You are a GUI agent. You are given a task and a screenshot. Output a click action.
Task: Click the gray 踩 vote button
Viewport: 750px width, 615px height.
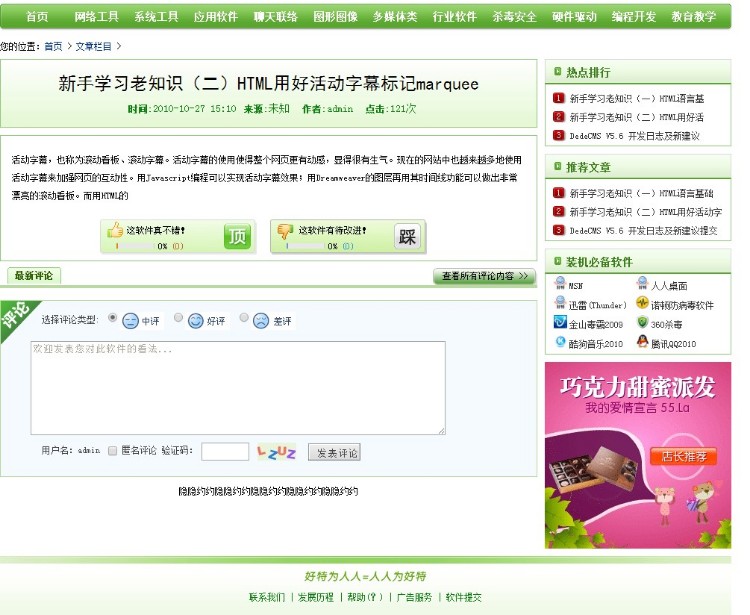tap(408, 236)
